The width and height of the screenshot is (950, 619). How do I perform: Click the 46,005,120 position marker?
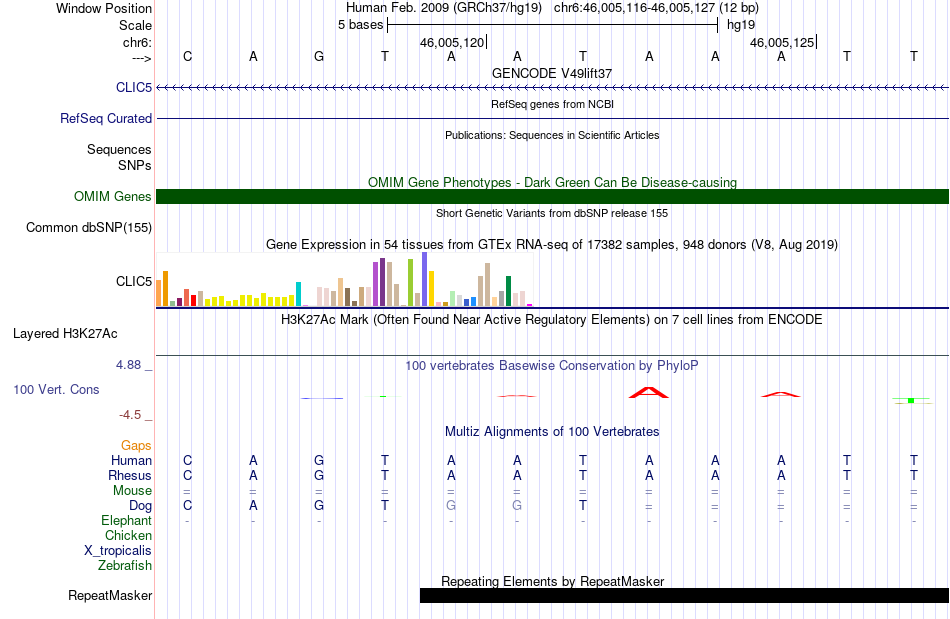pyautogui.click(x=452, y=42)
